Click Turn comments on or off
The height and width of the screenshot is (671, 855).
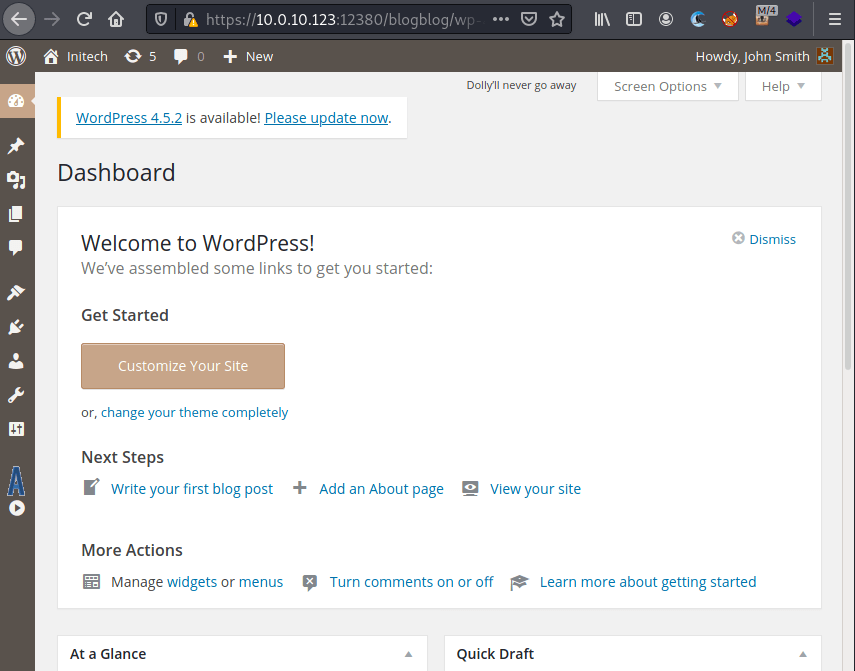(x=411, y=582)
